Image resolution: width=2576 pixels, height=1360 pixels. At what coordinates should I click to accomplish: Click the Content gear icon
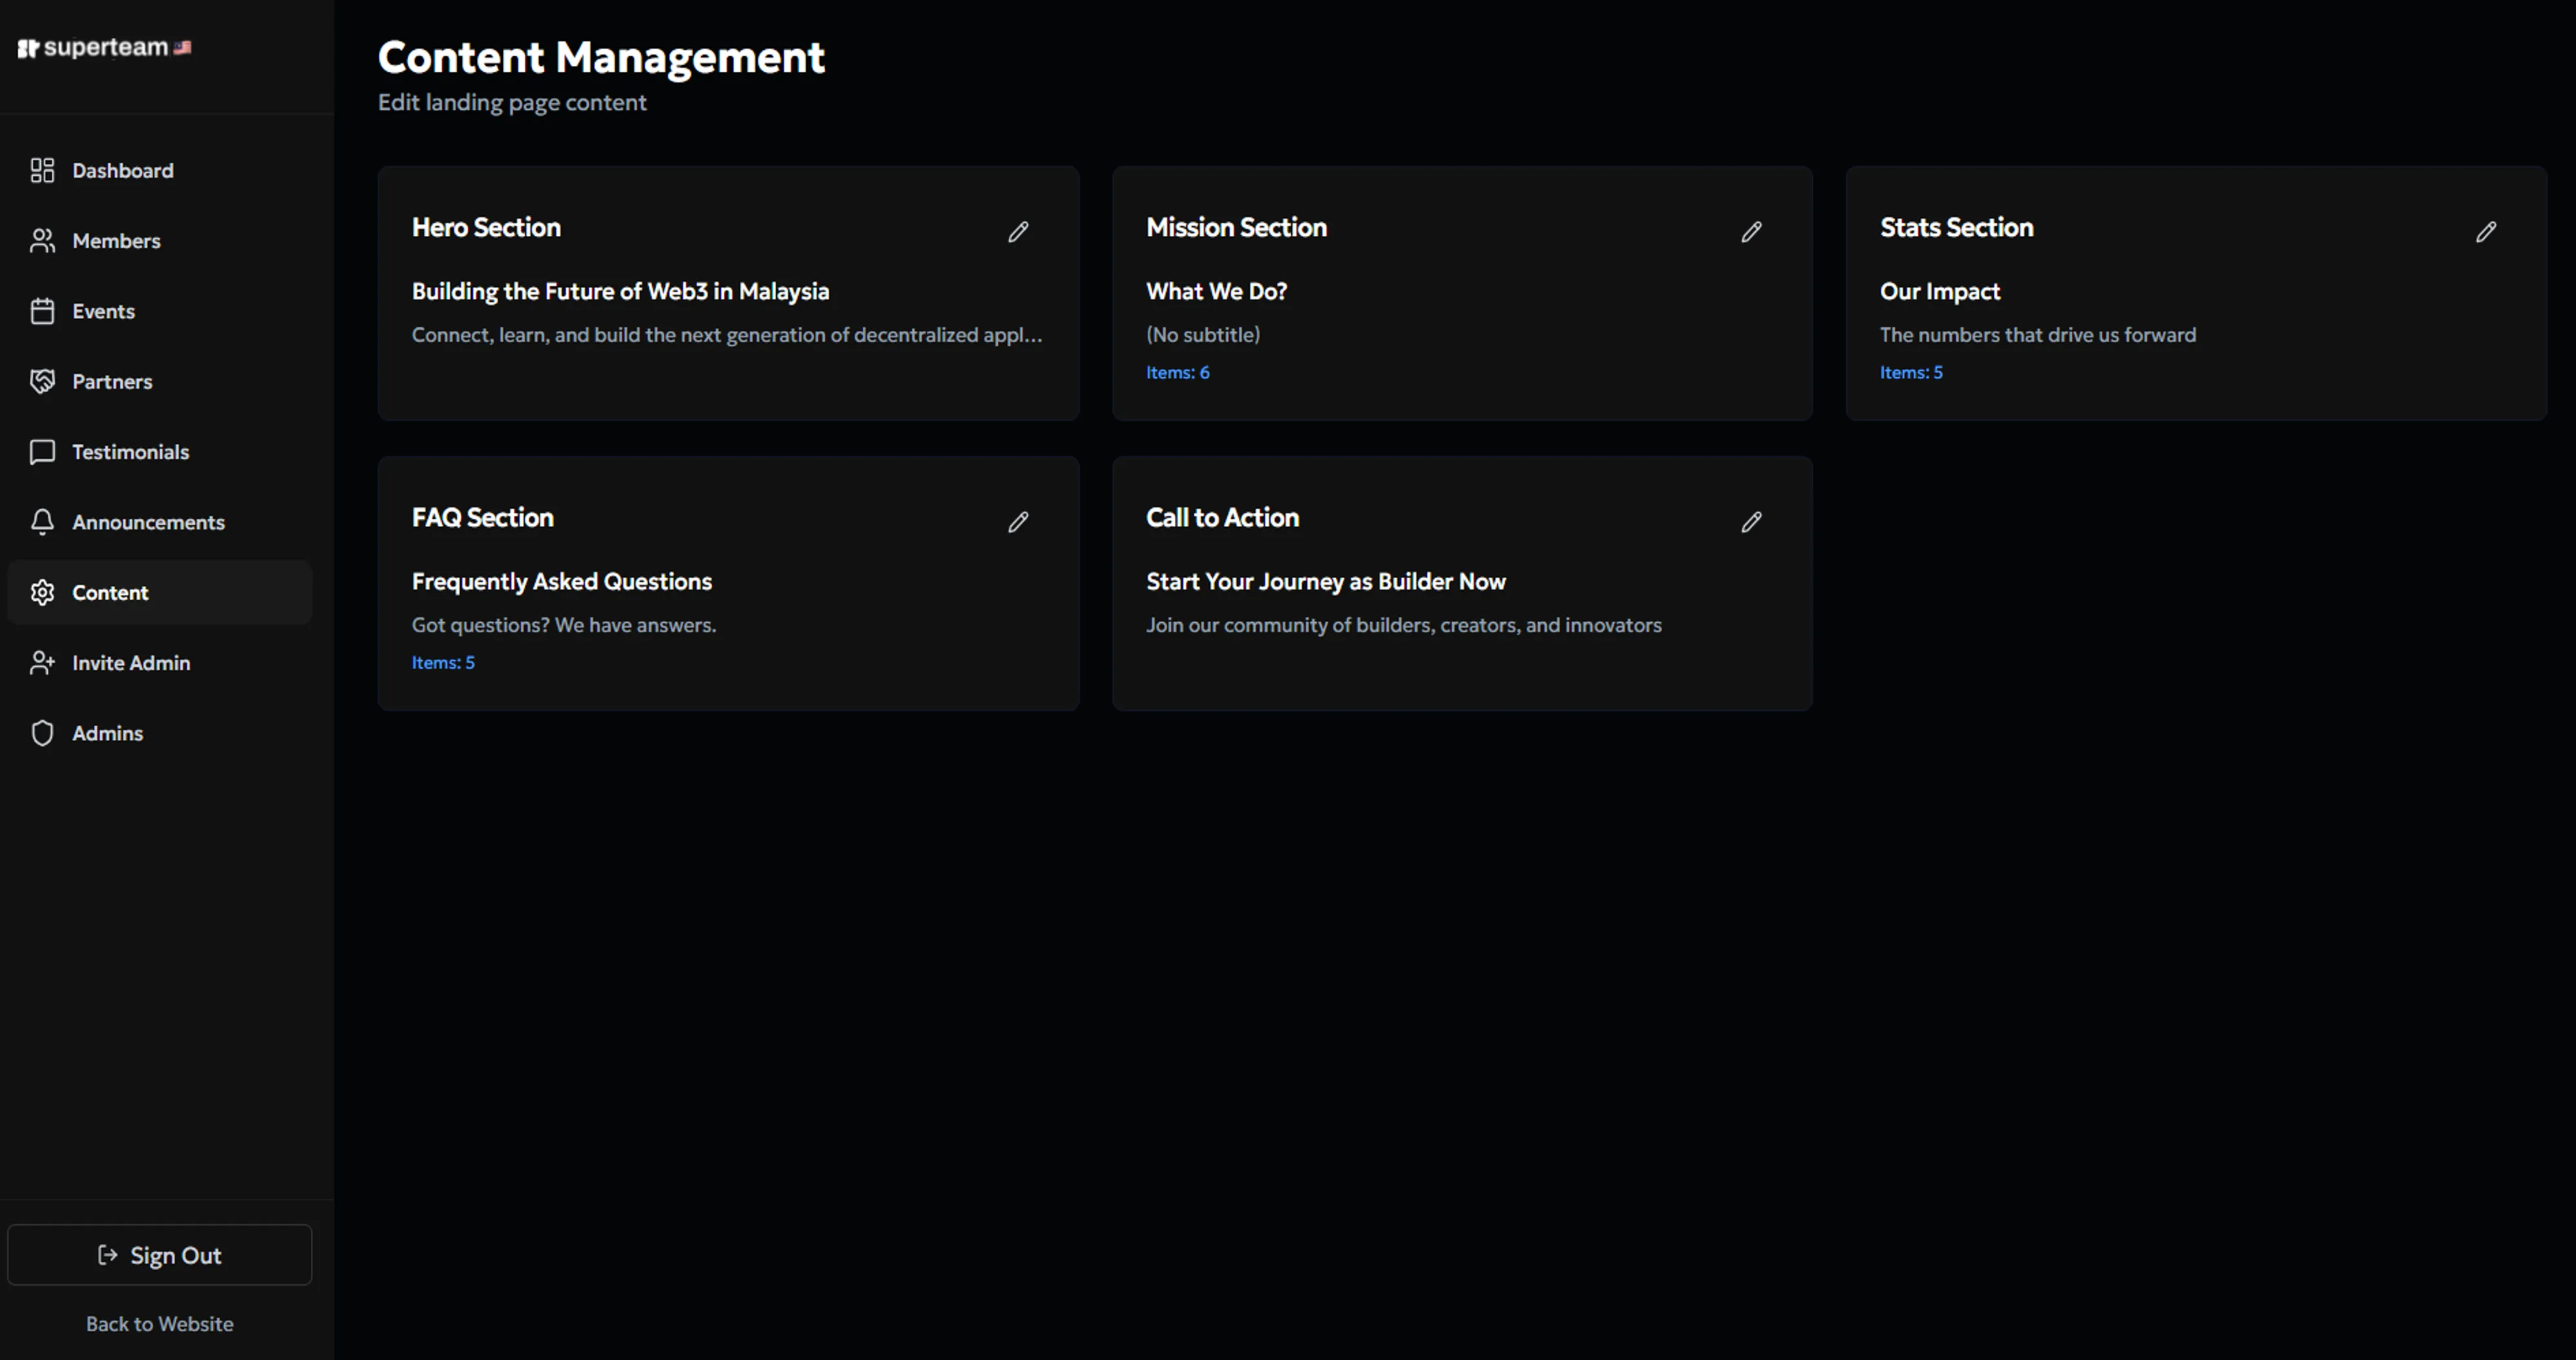pyautogui.click(x=42, y=592)
